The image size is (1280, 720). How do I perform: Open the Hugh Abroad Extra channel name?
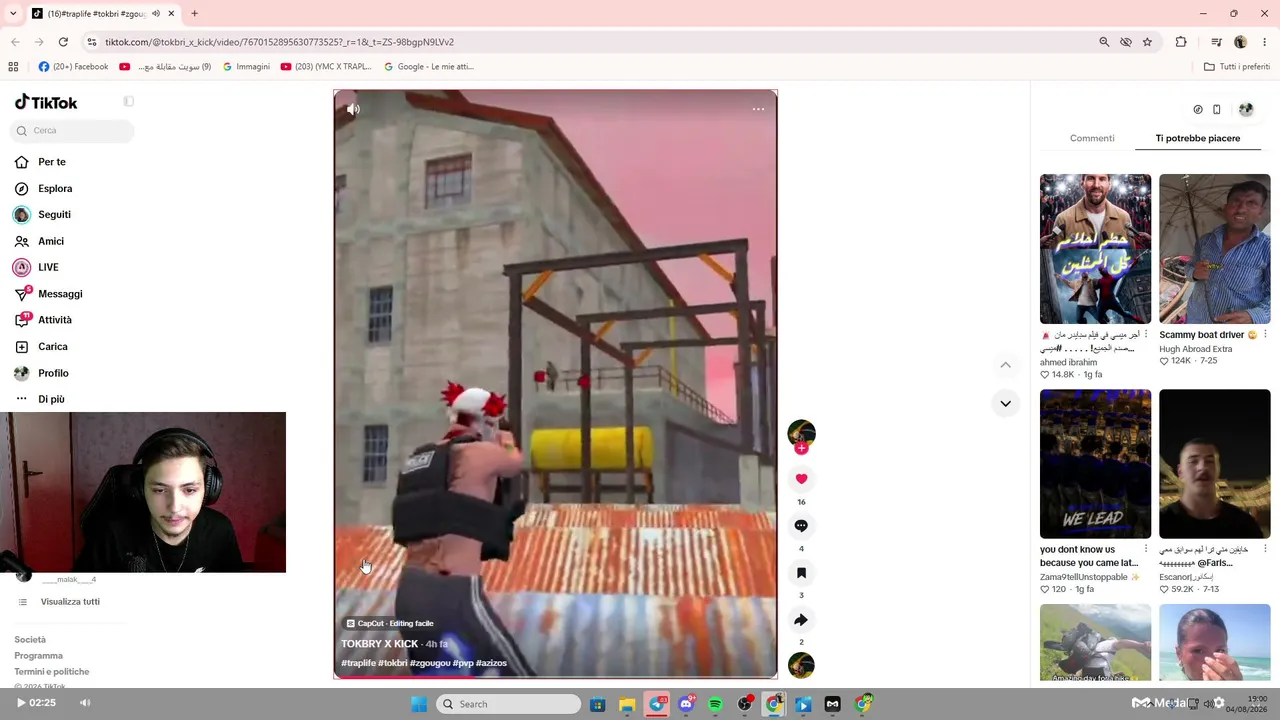tap(1196, 349)
